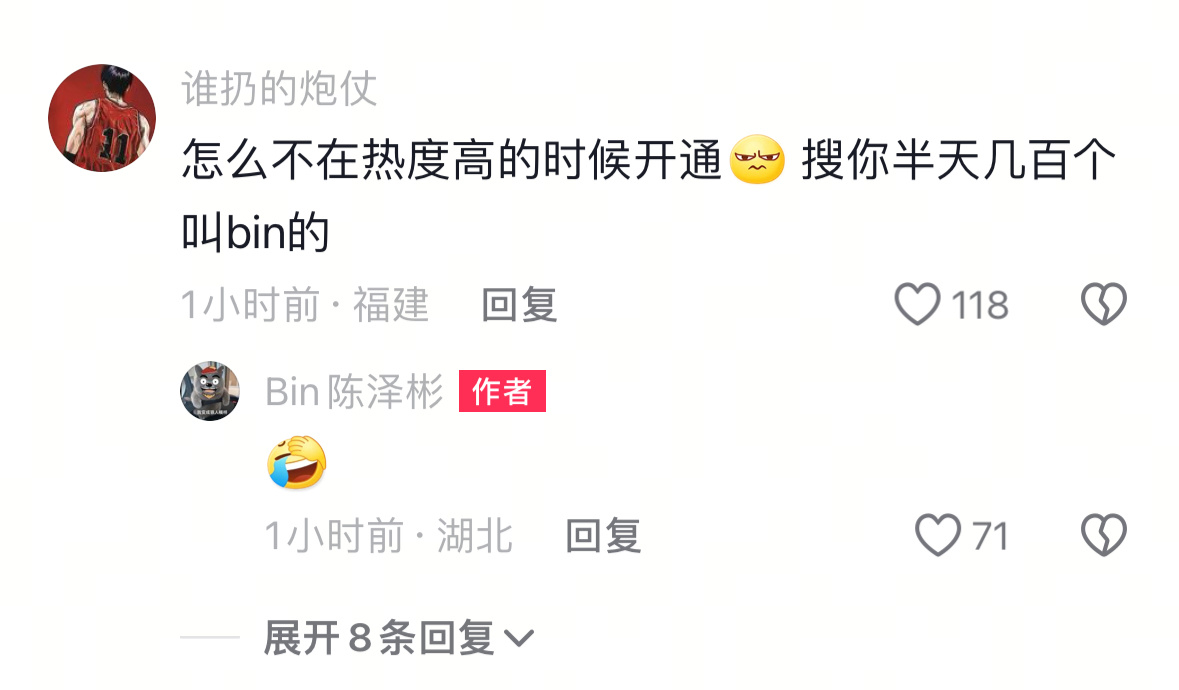Reply to the author's comment from 湖北
This screenshot has width=1179, height=690.
603,536
